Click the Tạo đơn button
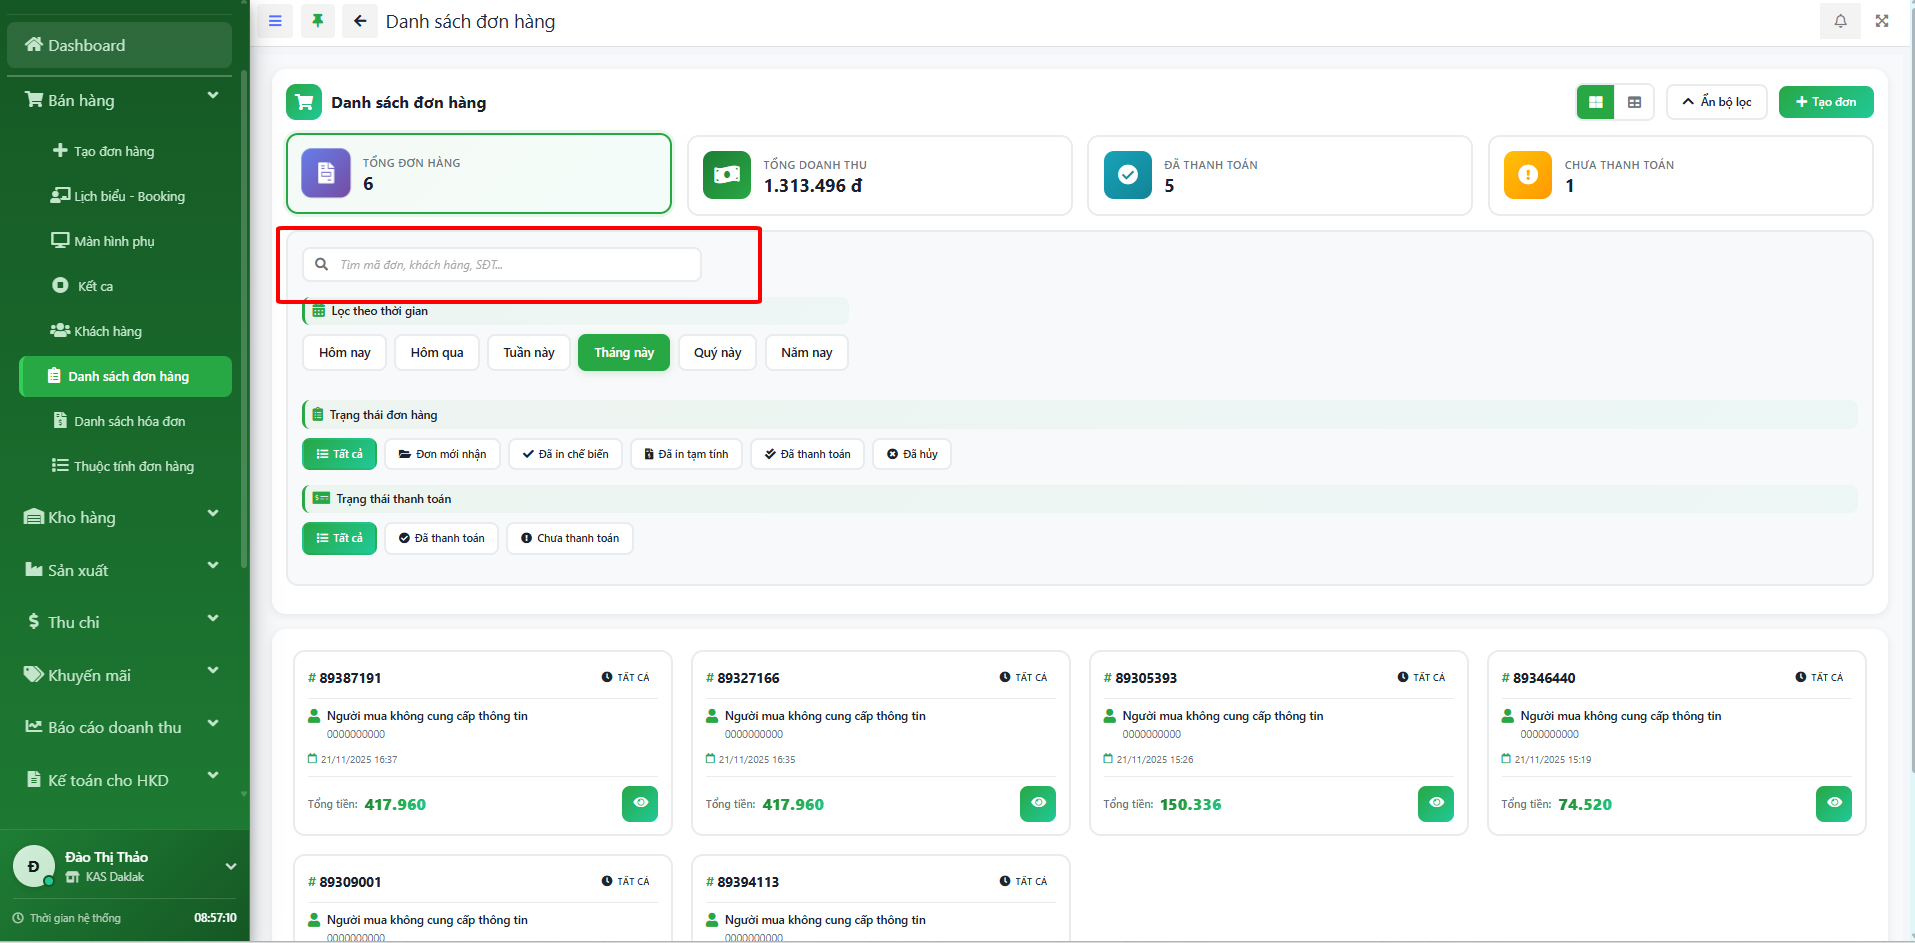The height and width of the screenshot is (943, 1915). click(1825, 102)
